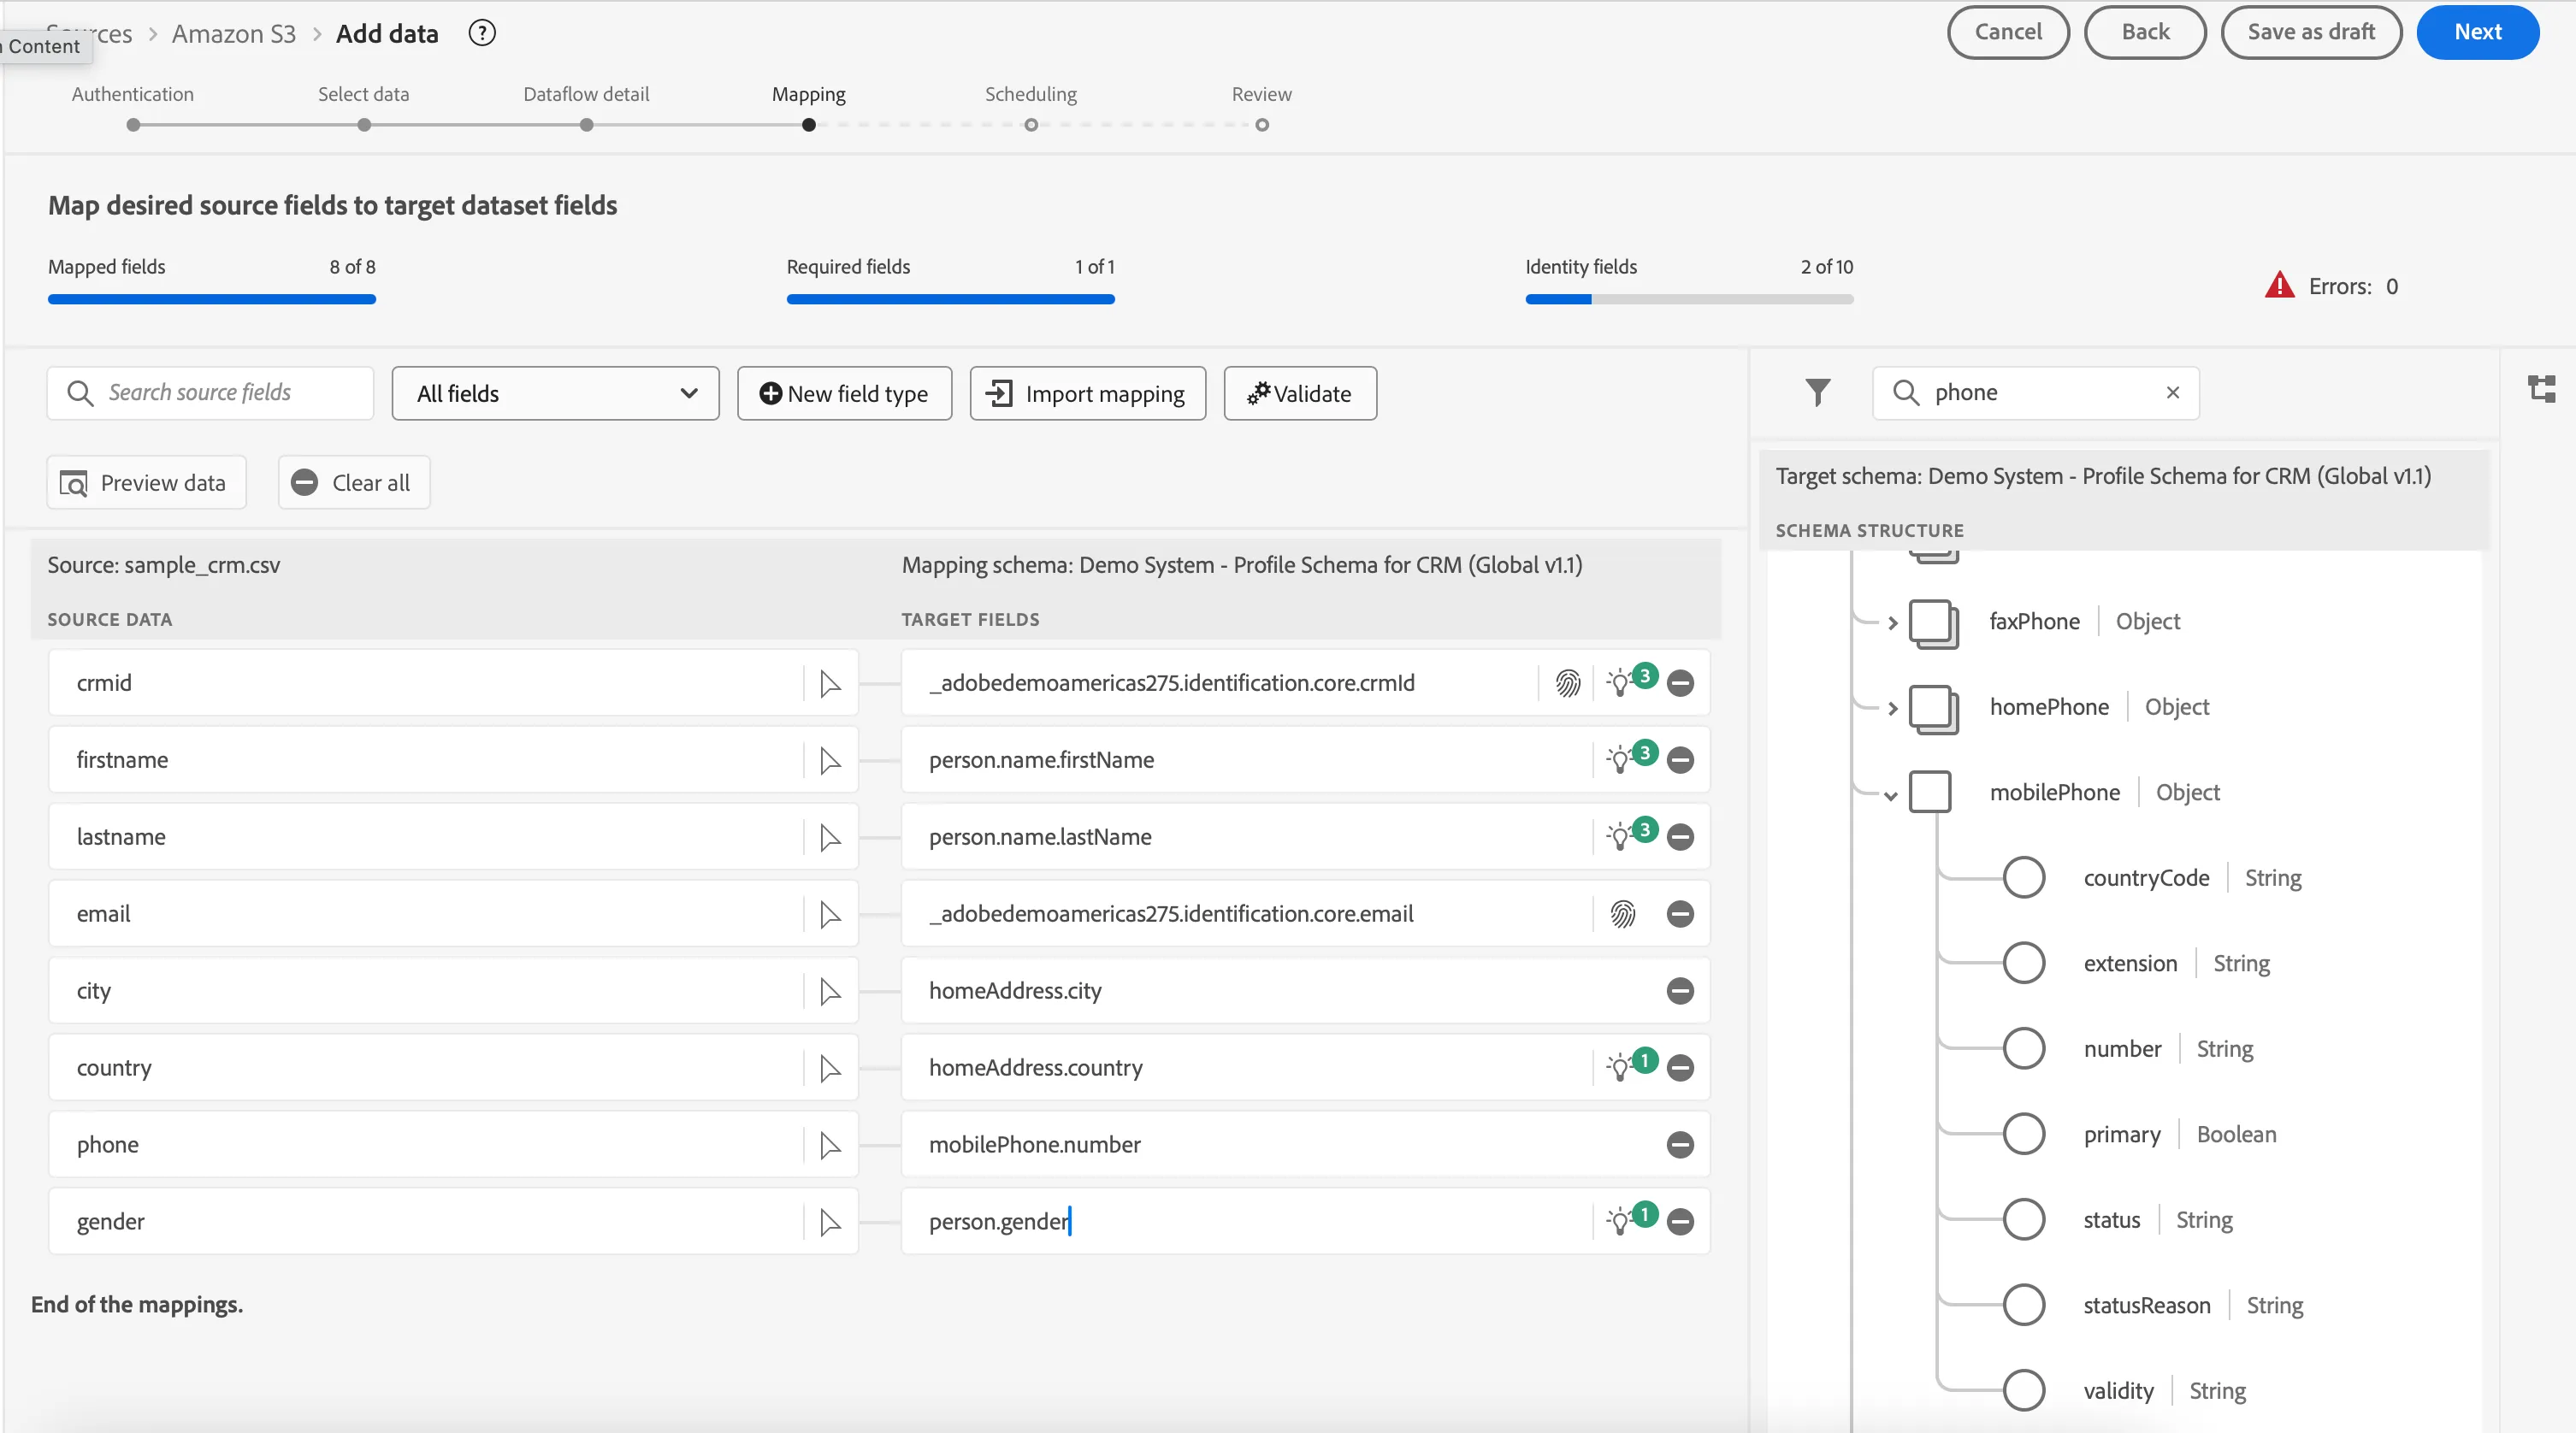Screen dimensions: 2576x1433
Task: Click the arrow icon on crmid source field
Action: (829, 683)
